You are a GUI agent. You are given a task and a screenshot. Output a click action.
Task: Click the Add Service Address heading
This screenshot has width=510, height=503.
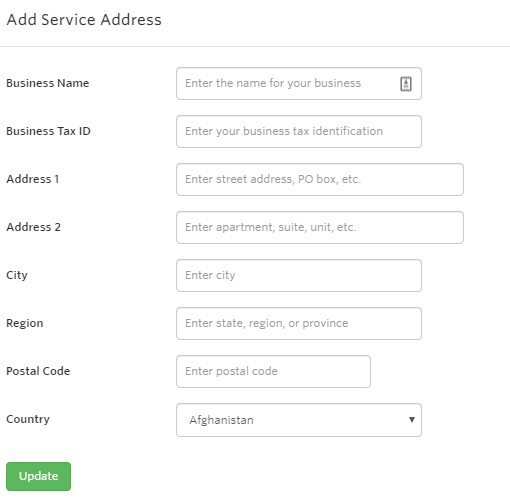click(84, 20)
